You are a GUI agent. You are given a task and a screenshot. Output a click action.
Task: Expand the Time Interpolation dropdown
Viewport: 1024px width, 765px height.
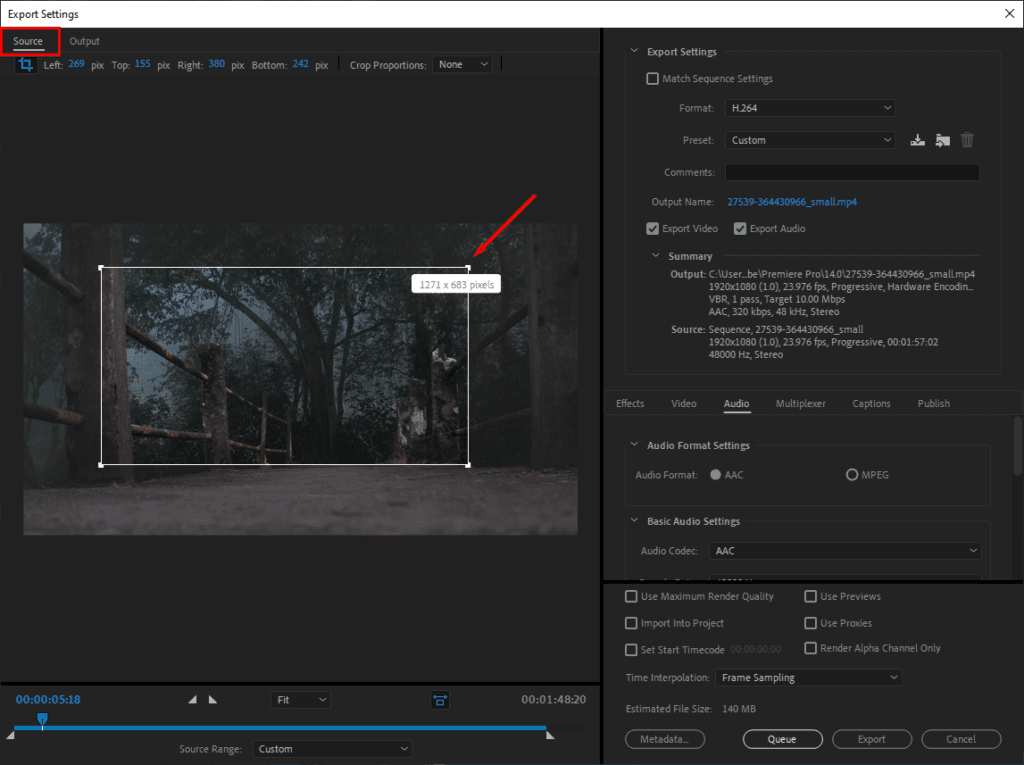[x=808, y=678]
